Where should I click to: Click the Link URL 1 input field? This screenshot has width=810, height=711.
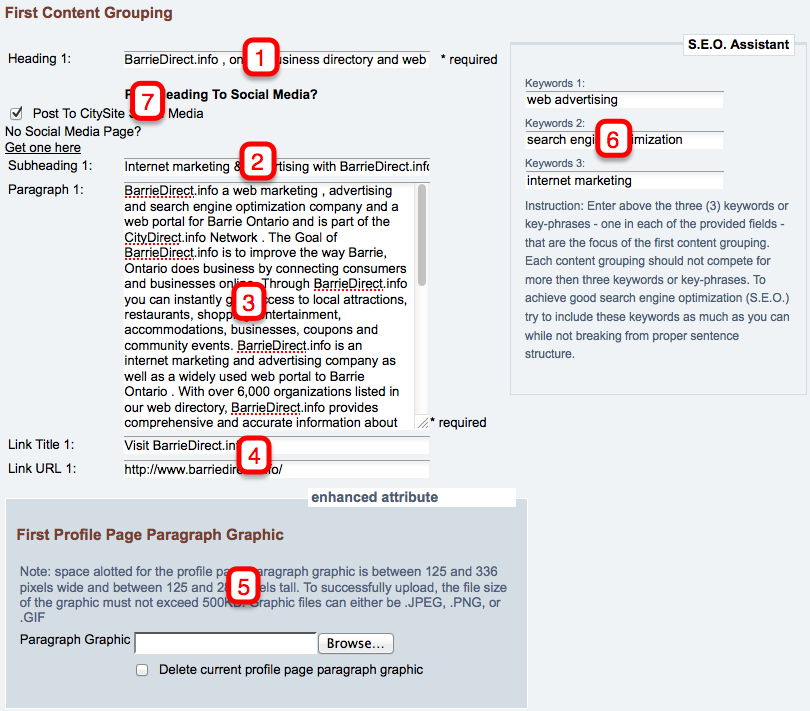pos(276,469)
